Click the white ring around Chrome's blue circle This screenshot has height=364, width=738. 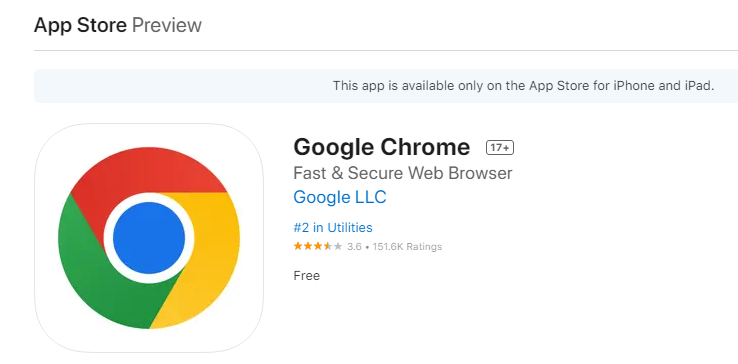click(149, 197)
